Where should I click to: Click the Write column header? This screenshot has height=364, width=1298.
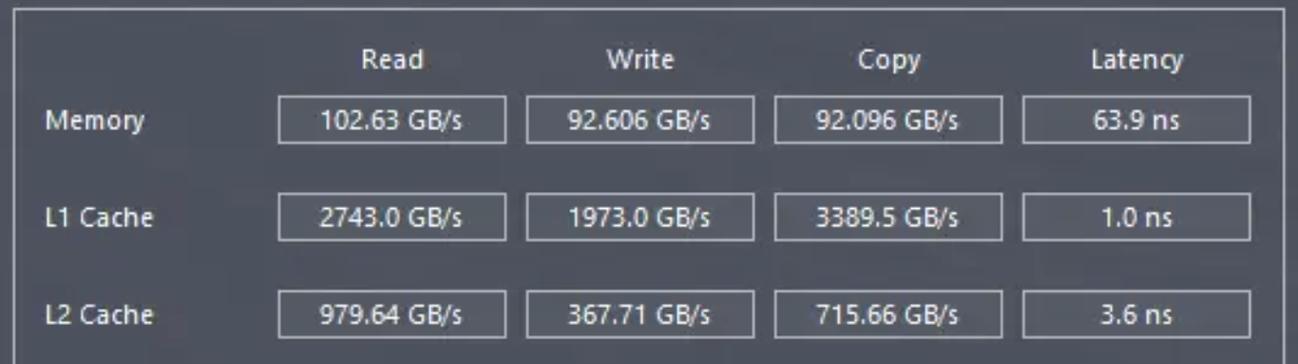click(640, 59)
